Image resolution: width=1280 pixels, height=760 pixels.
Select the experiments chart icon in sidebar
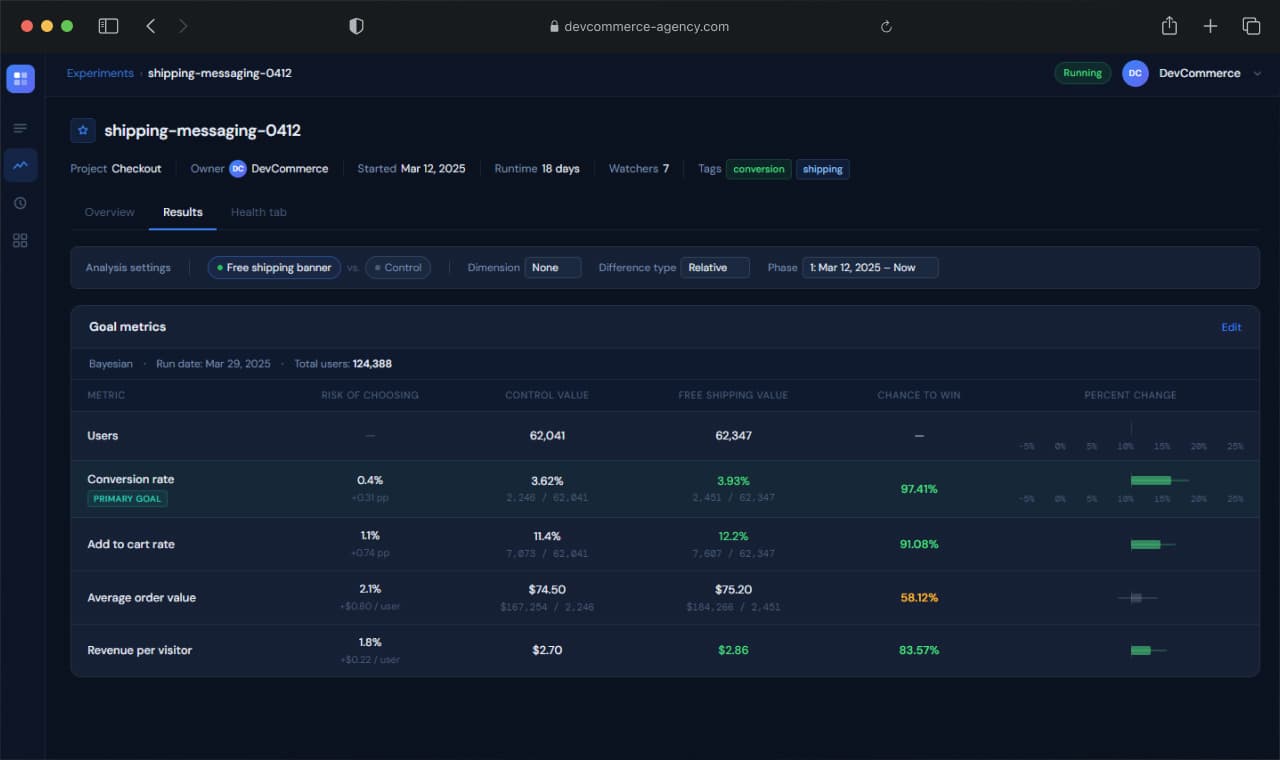(20, 165)
